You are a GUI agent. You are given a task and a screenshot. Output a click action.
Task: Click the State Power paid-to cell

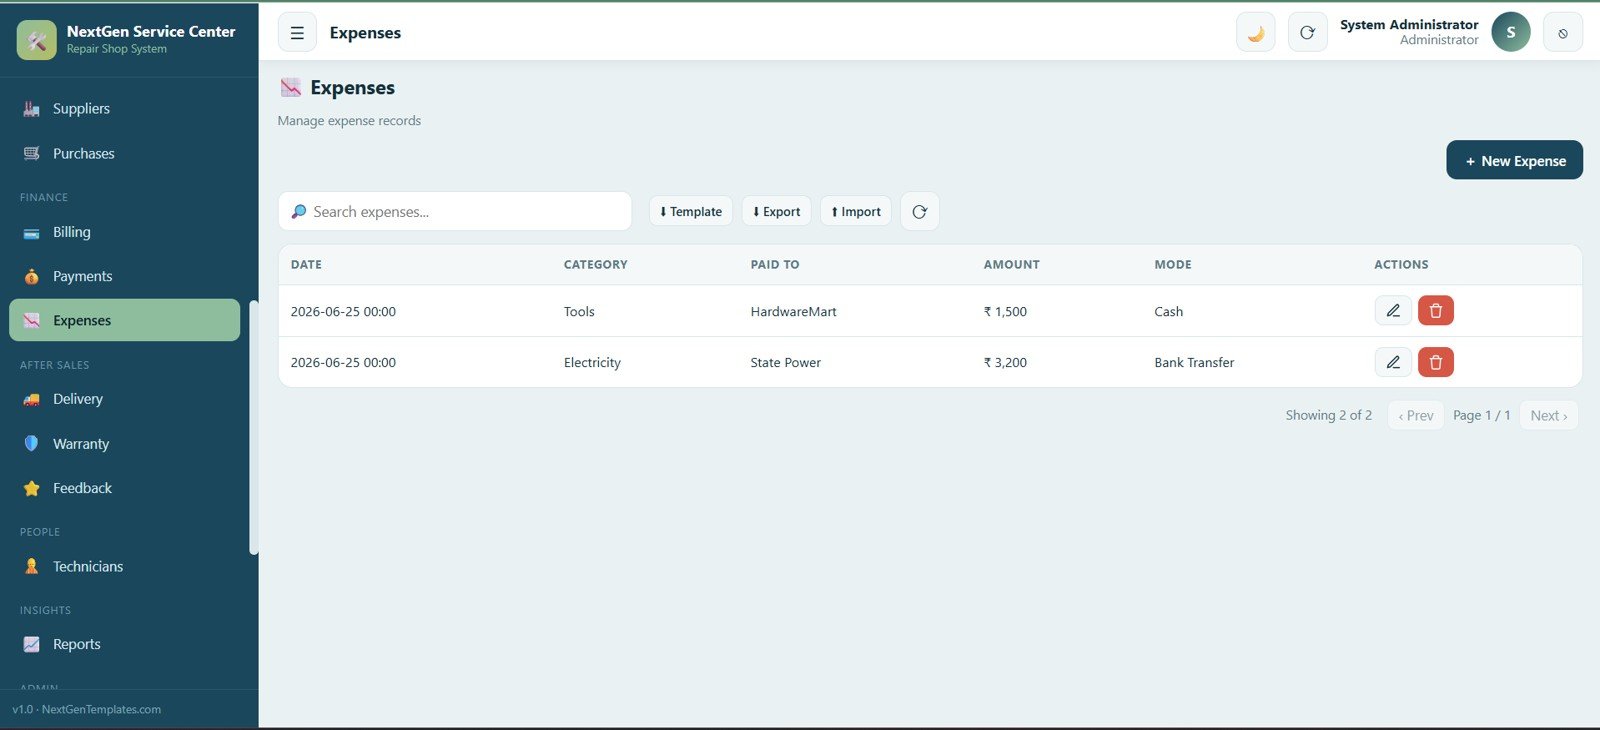pyautogui.click(x=786, y=362)
